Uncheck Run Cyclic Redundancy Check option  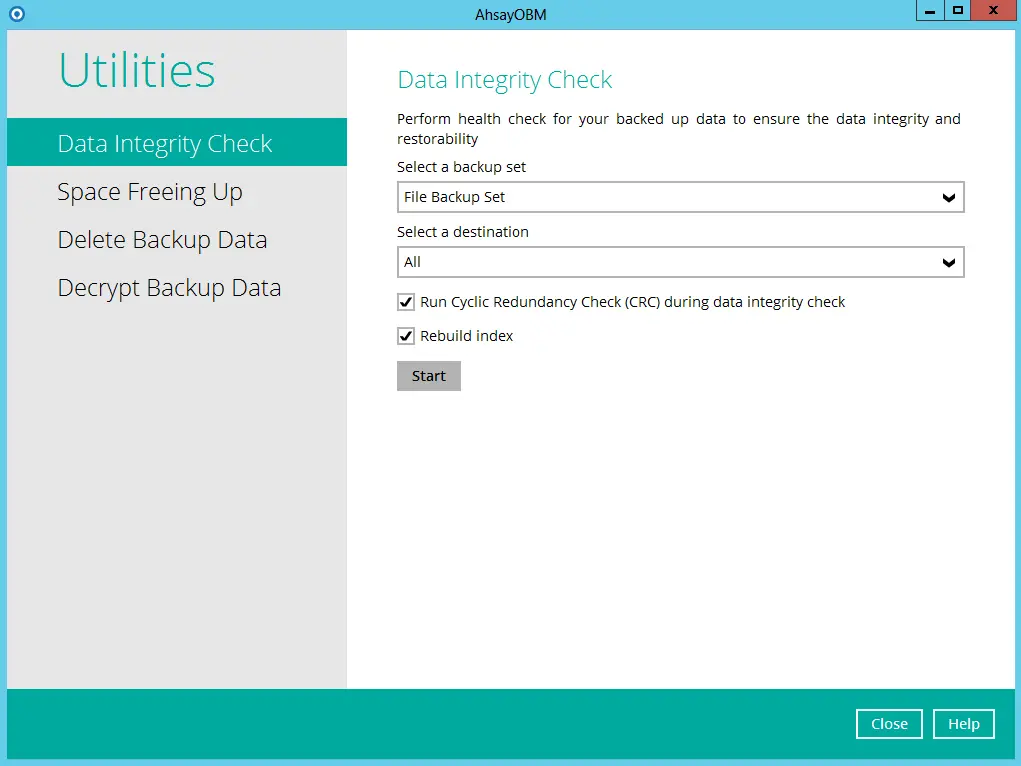tap(406, 301)
